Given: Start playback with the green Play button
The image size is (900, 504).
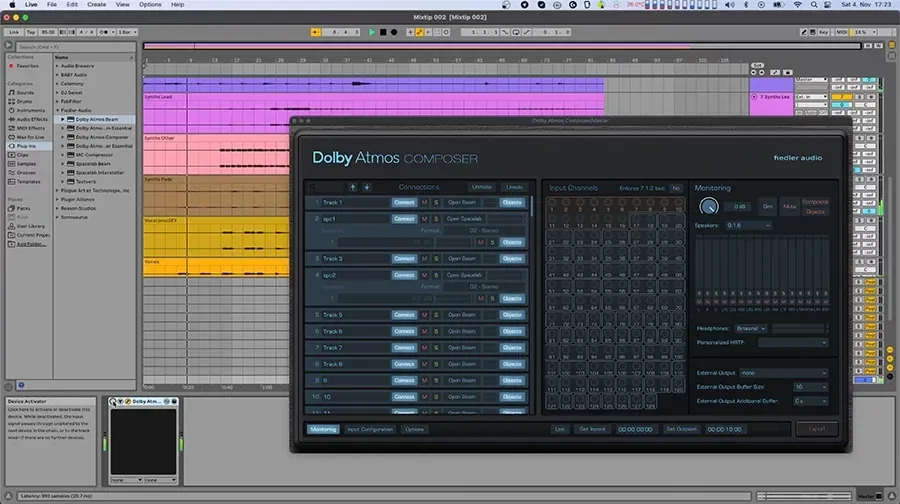Looking at the screenshot, I should click(372, 32).
